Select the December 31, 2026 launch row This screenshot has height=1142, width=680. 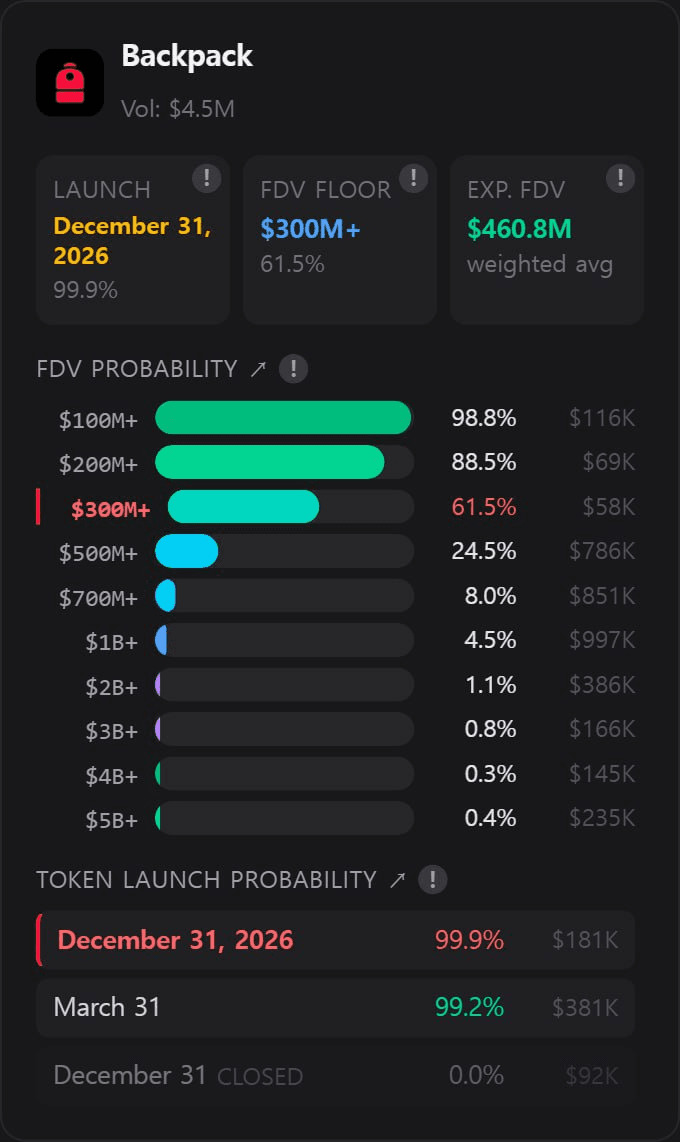[335, 940]
